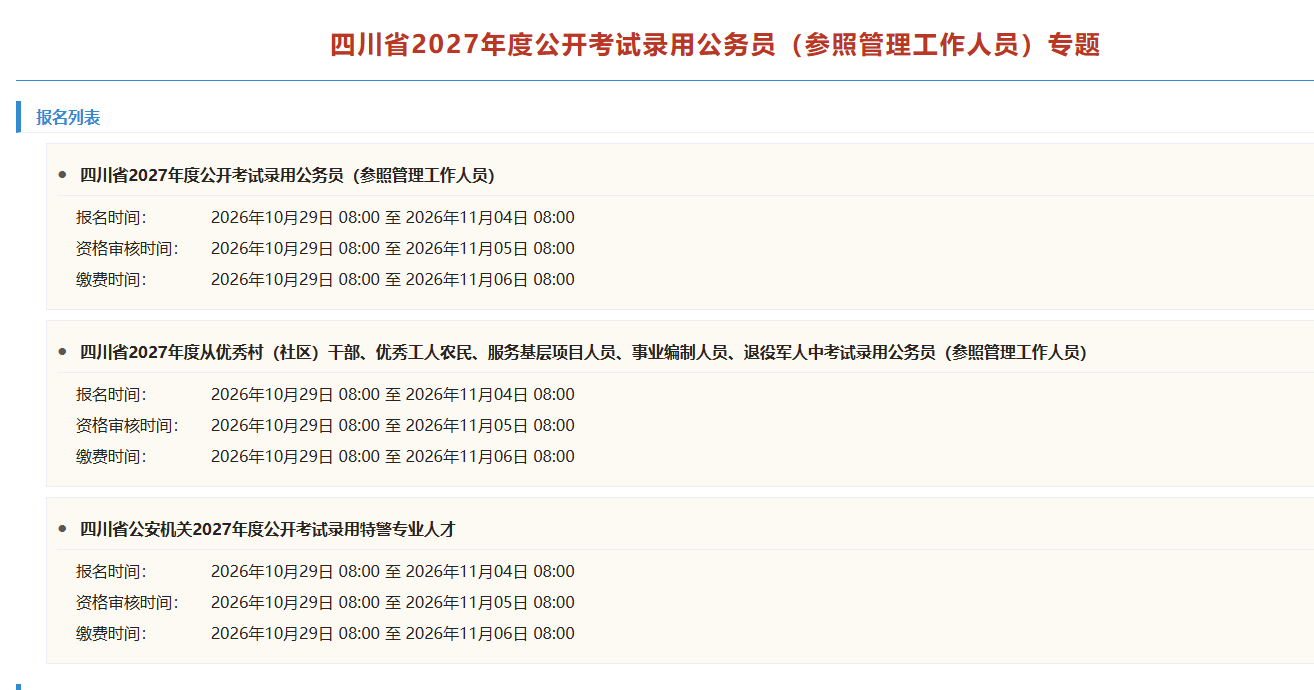
Task: Select the 资格审核时间 date range in 特警专业人才 entry
Action: tap(393, 603)
